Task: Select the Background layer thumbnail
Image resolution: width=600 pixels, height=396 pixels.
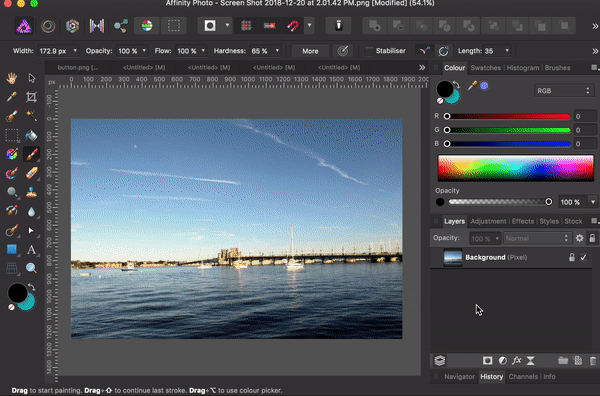Action: 453,257
